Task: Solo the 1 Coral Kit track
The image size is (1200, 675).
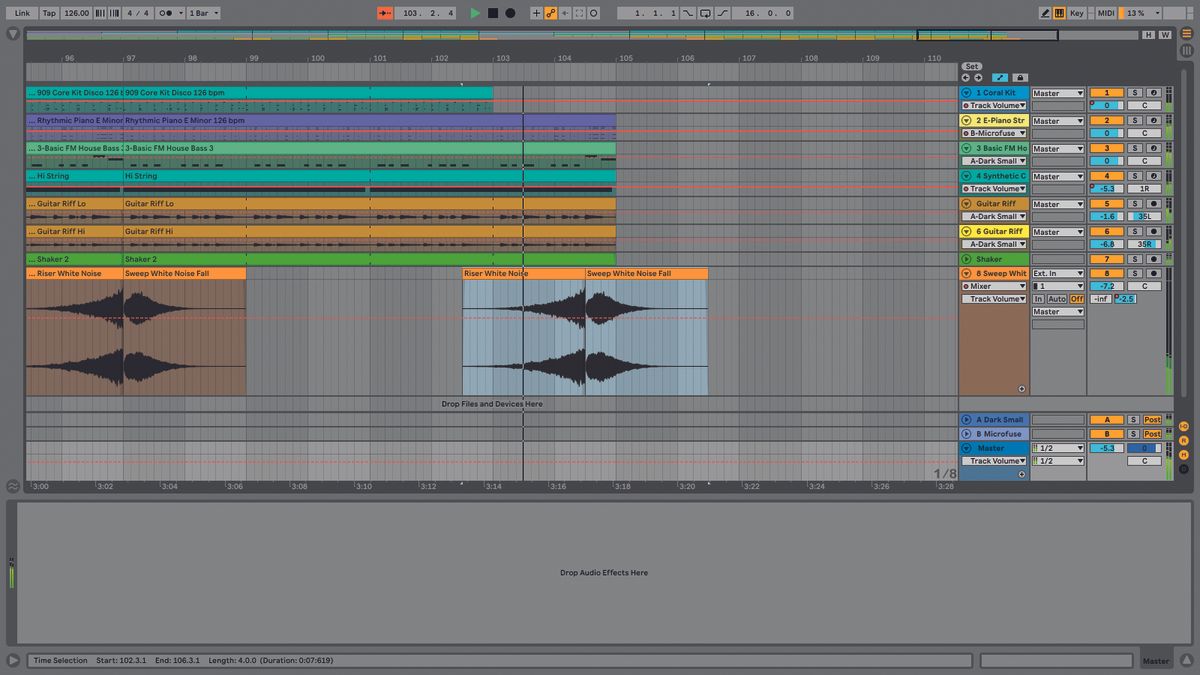Action: [x=1135, y=92]
